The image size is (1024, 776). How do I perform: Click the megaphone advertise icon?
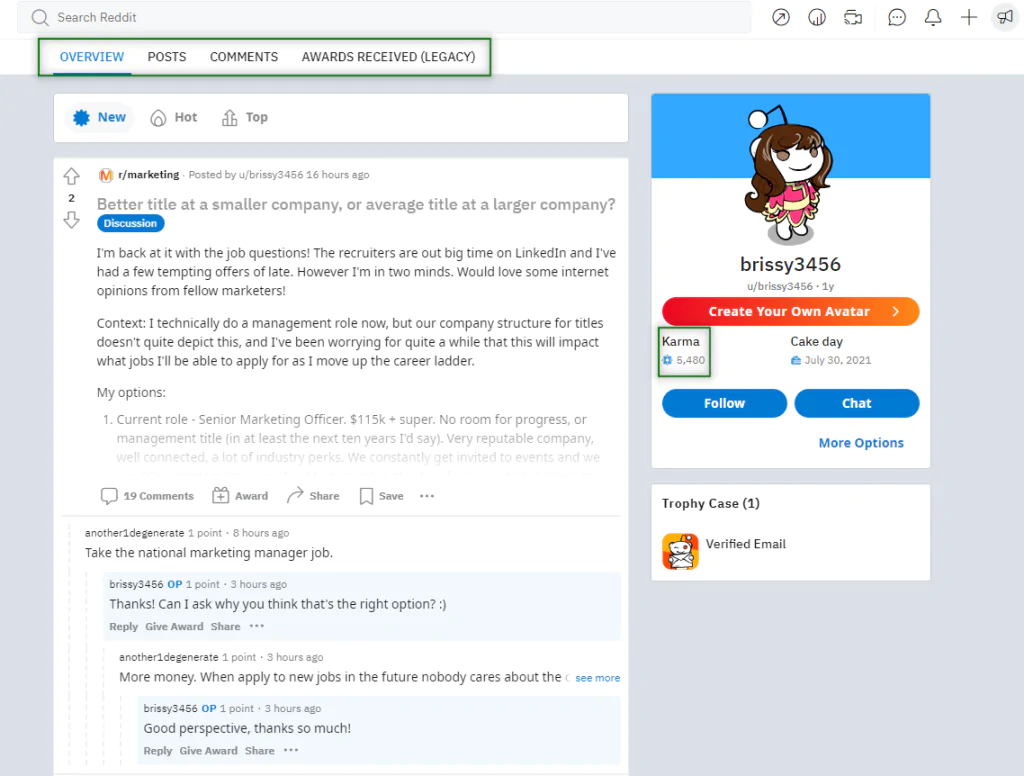pos(1005,18)
